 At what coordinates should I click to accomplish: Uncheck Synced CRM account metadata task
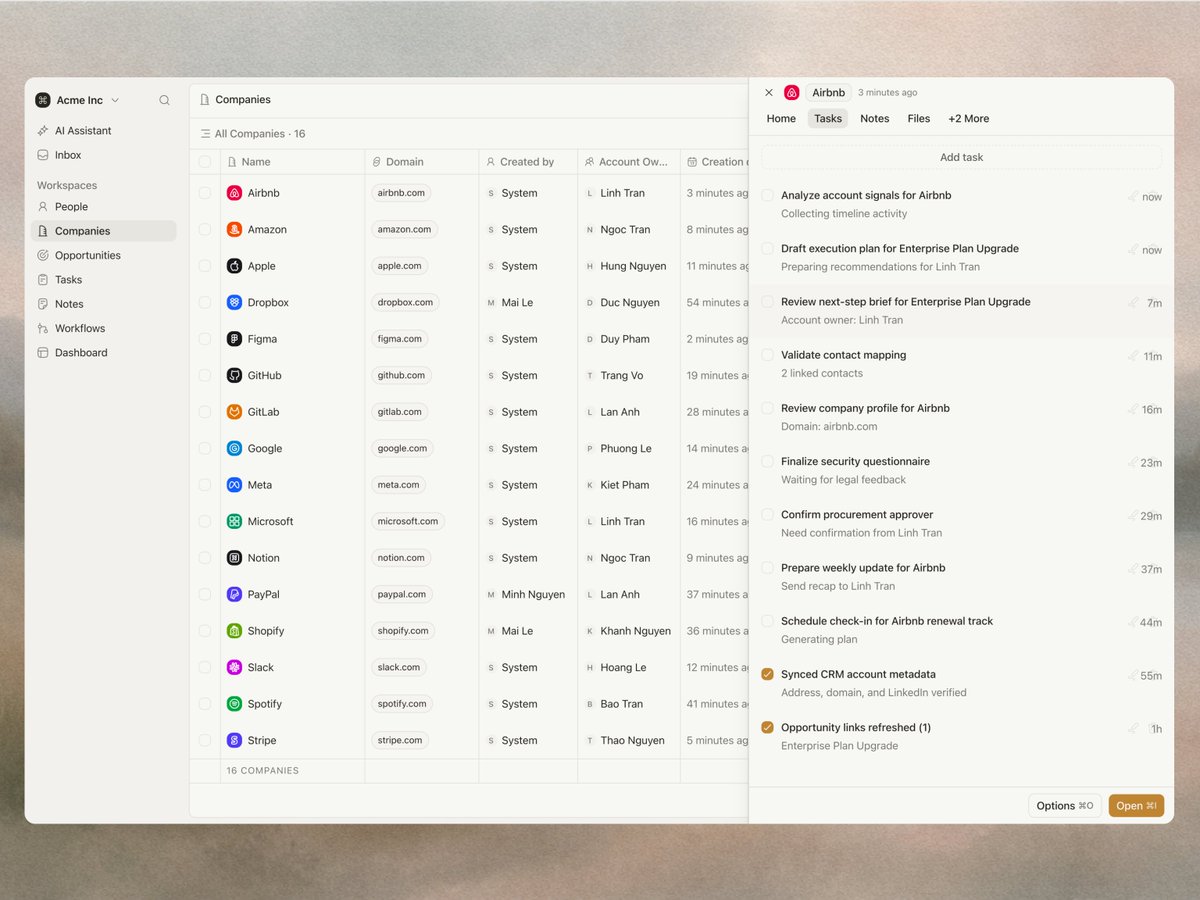click(x=768, y=675)
